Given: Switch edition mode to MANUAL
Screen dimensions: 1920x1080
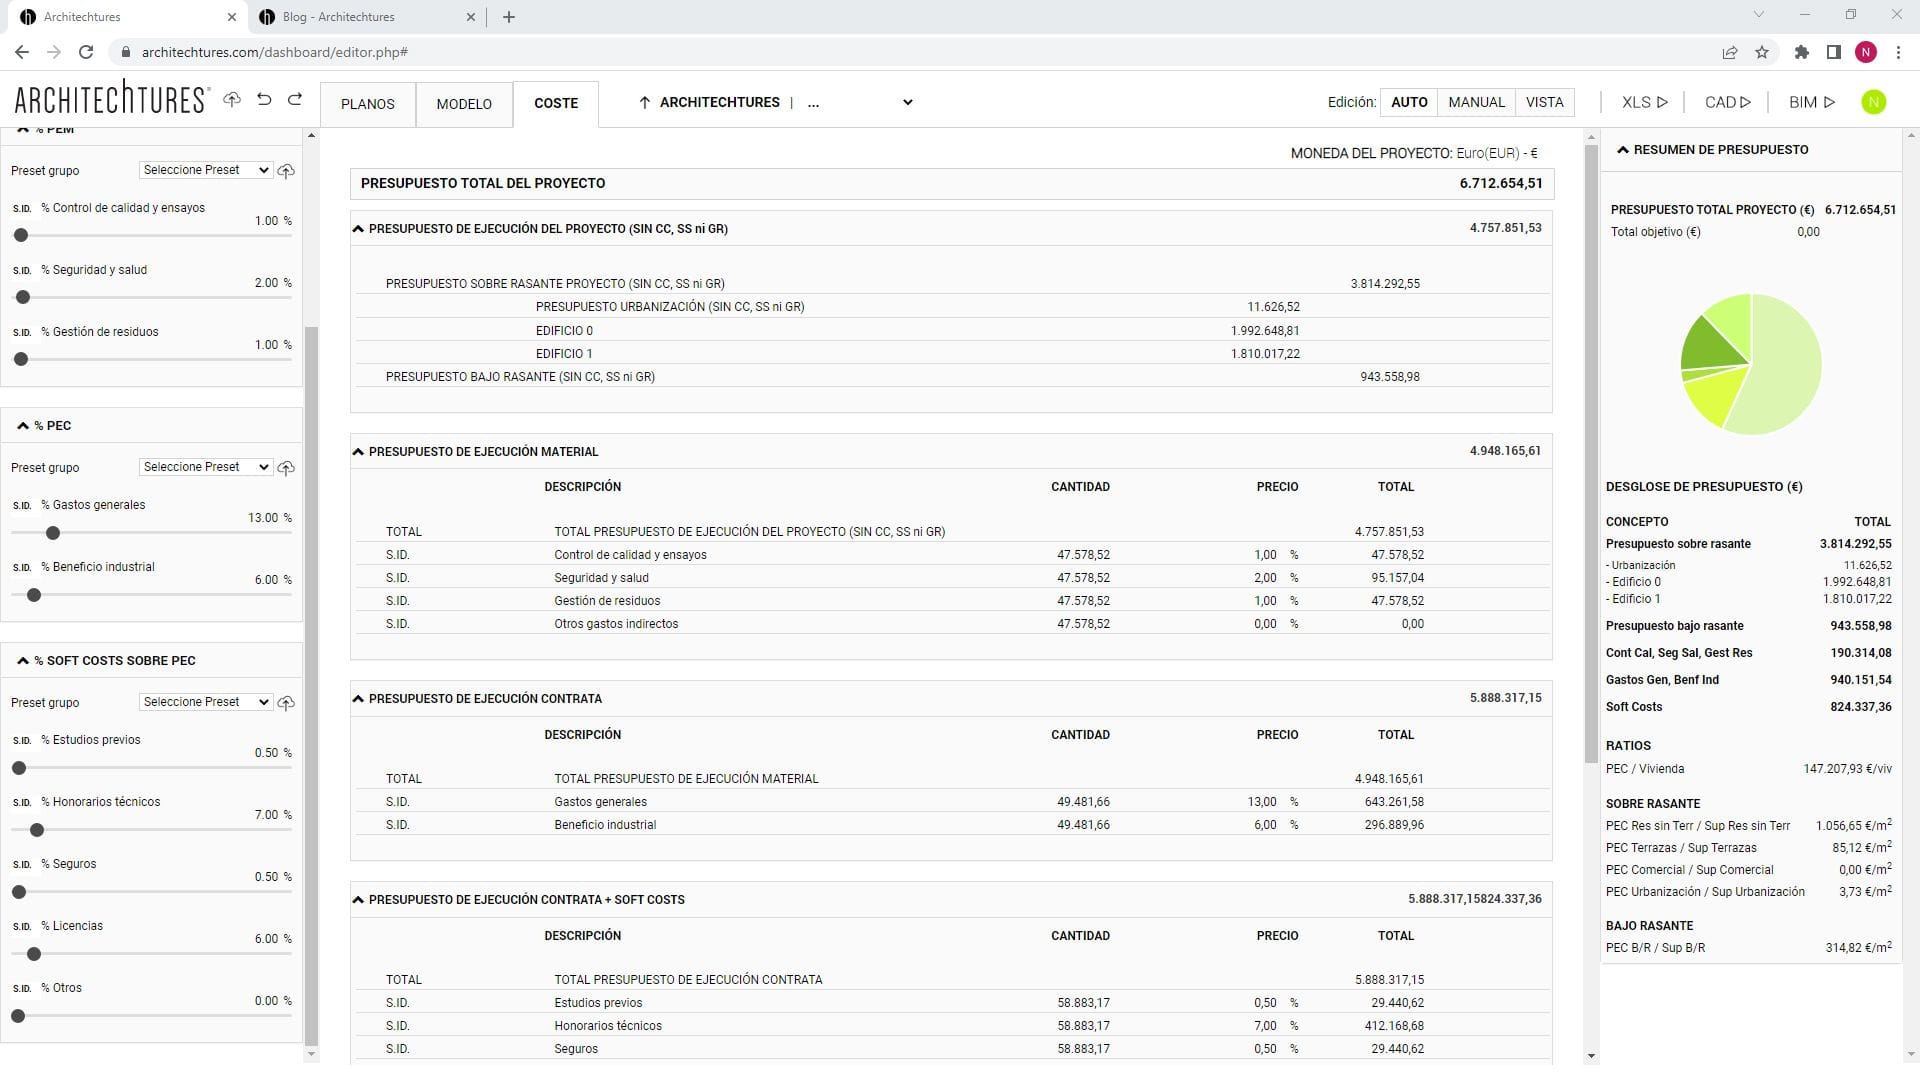Looking at the screenshot, I should [x=1477, y=102].
